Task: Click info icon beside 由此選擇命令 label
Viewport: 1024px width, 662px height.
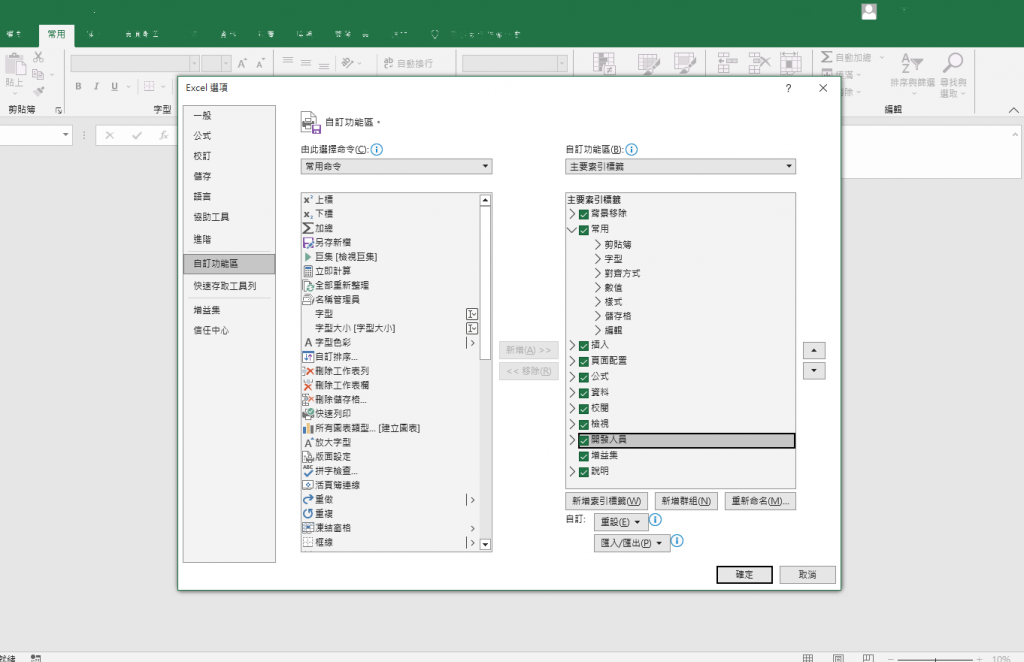Action: (377, 150)
